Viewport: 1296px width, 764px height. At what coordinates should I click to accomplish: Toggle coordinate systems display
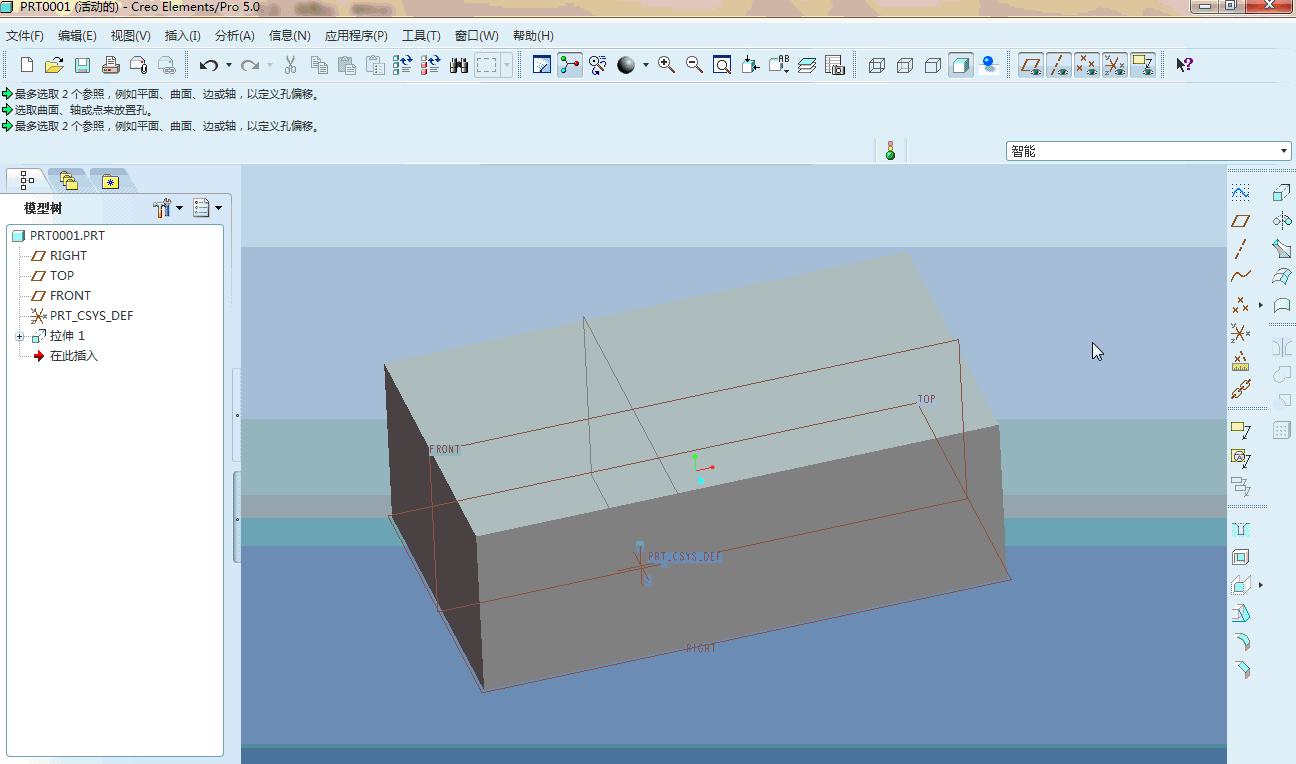(x=1114, y=65)
